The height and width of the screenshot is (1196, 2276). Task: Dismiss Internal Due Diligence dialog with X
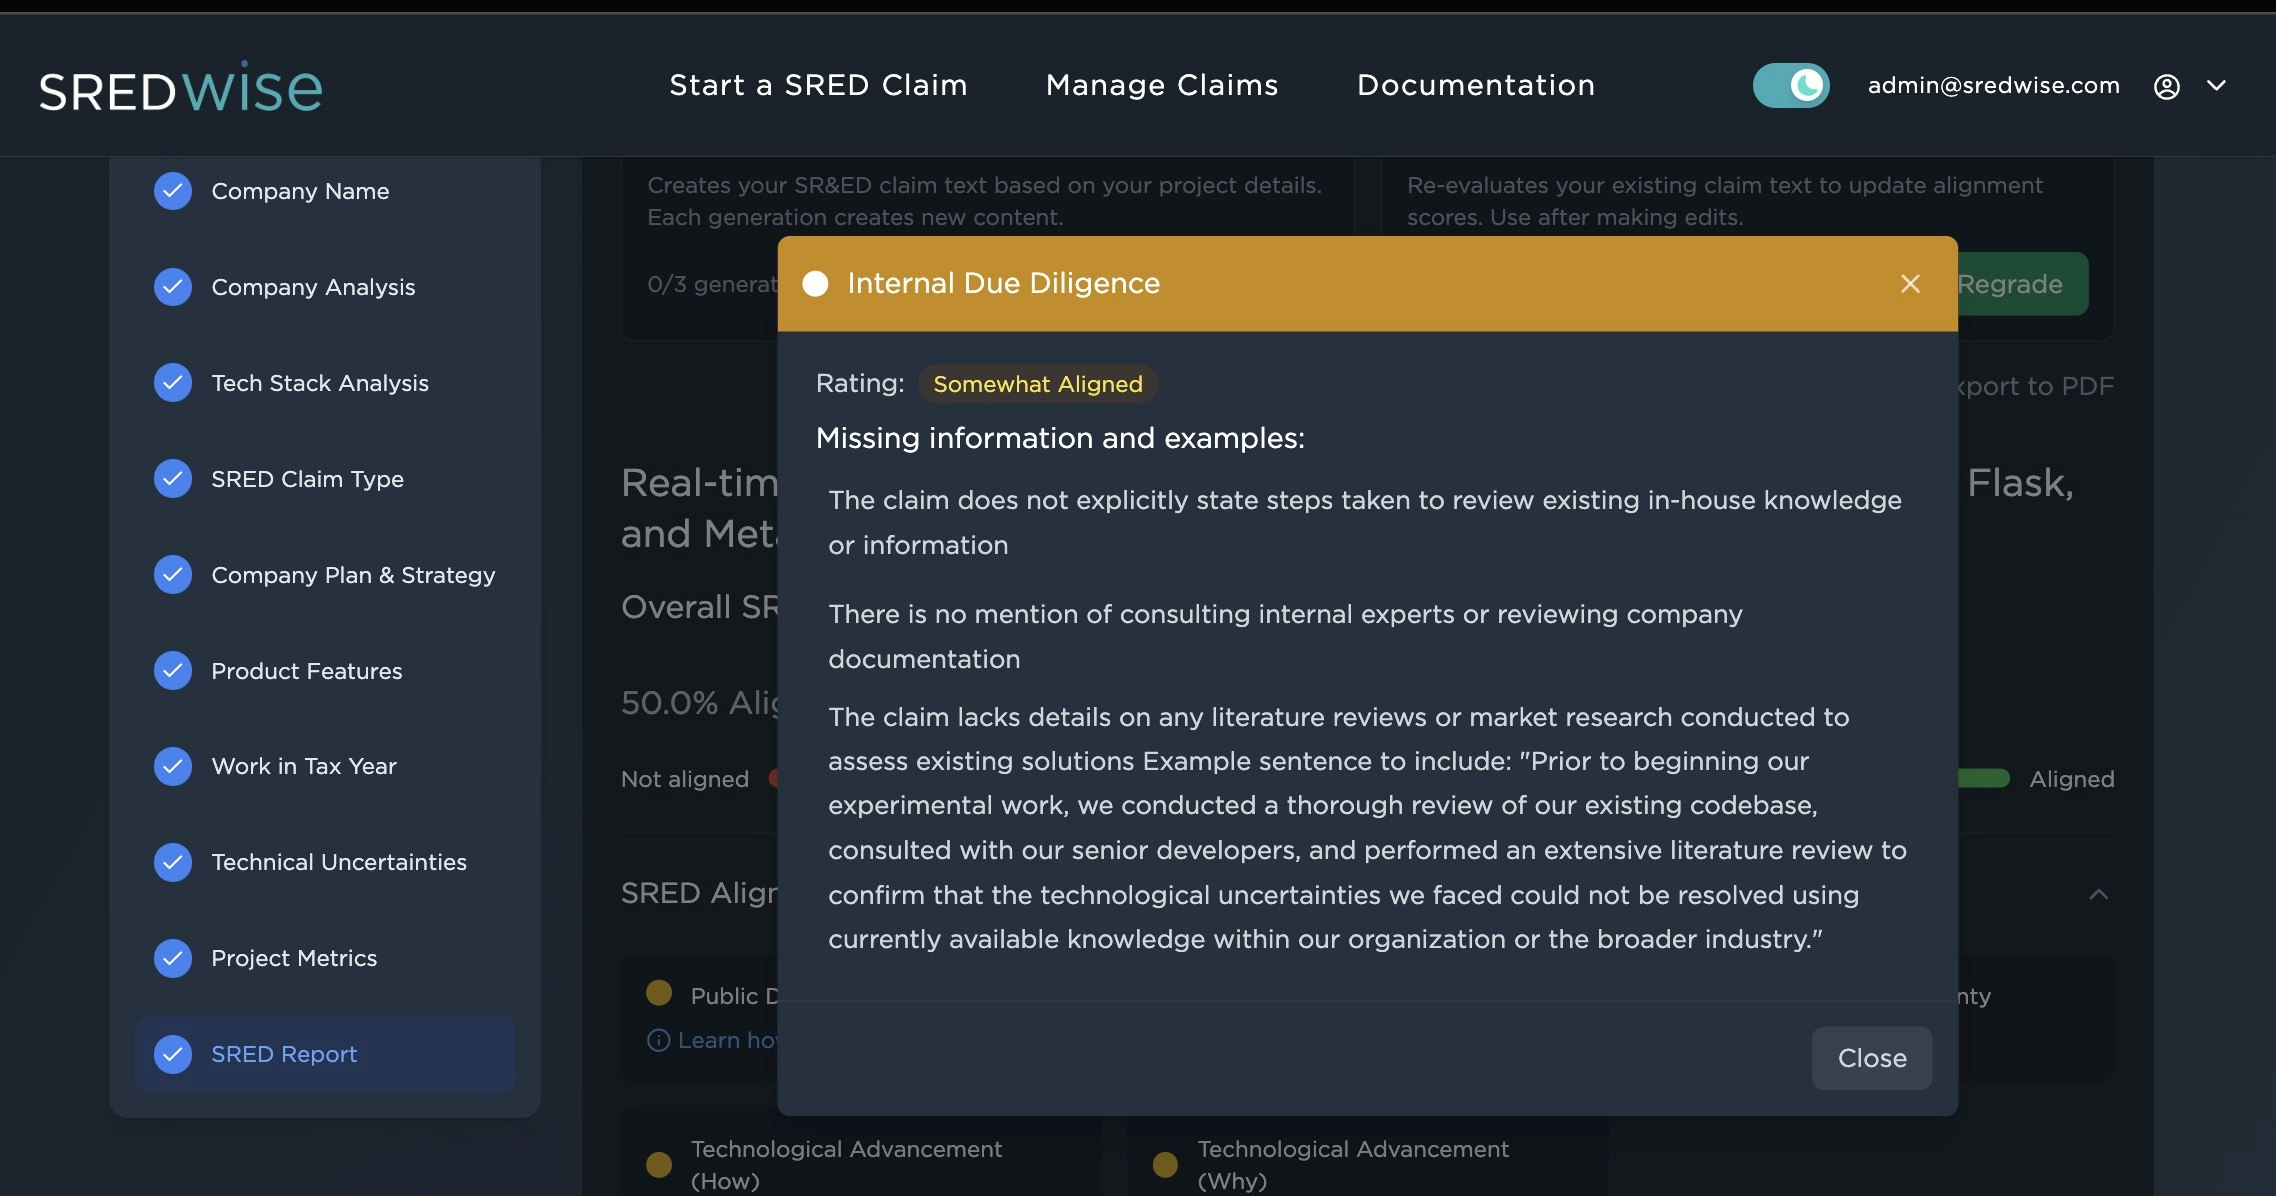click(1910, 284)
